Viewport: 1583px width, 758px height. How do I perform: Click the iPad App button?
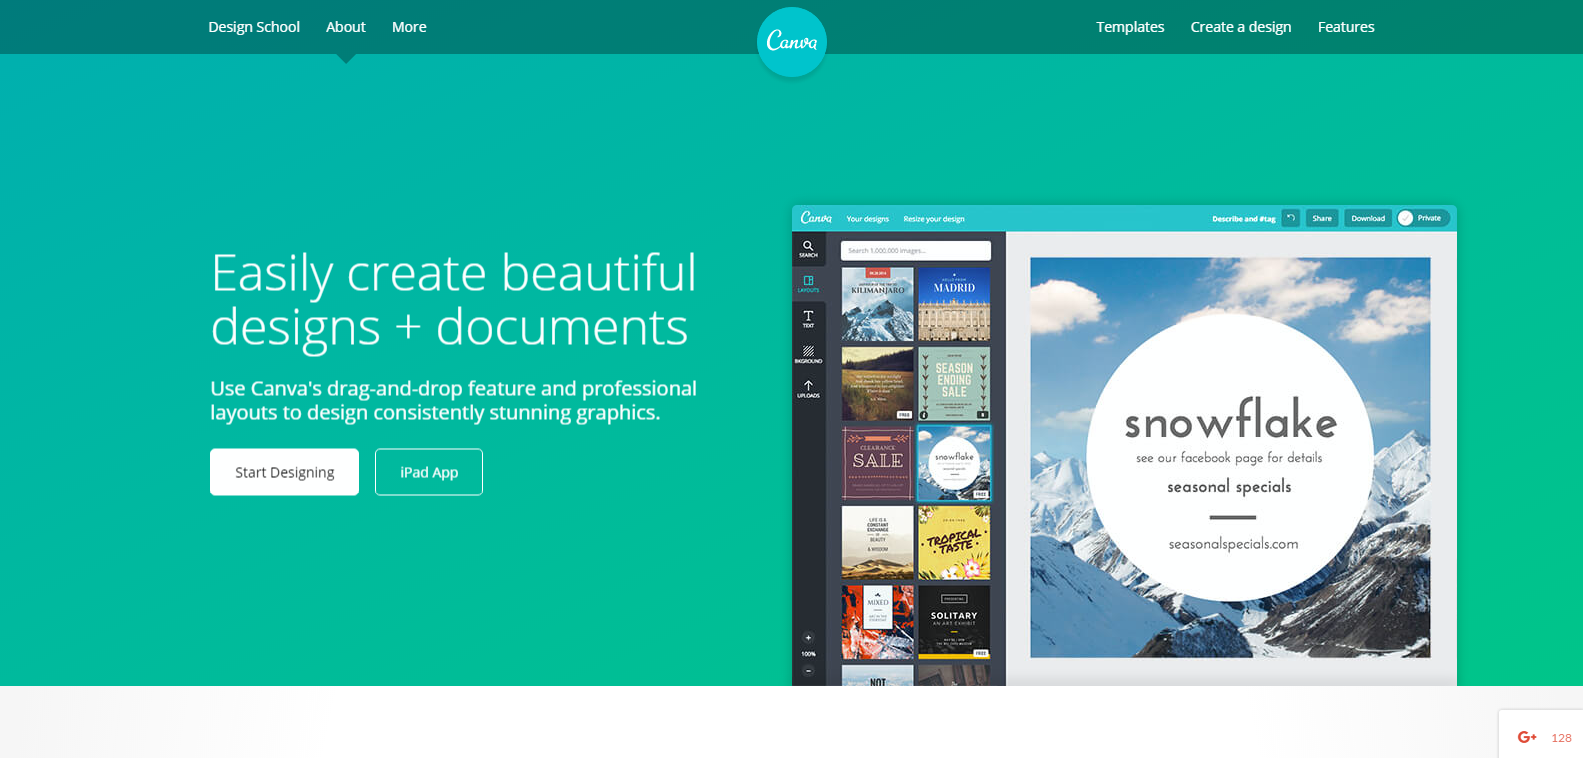click(429, 472)
